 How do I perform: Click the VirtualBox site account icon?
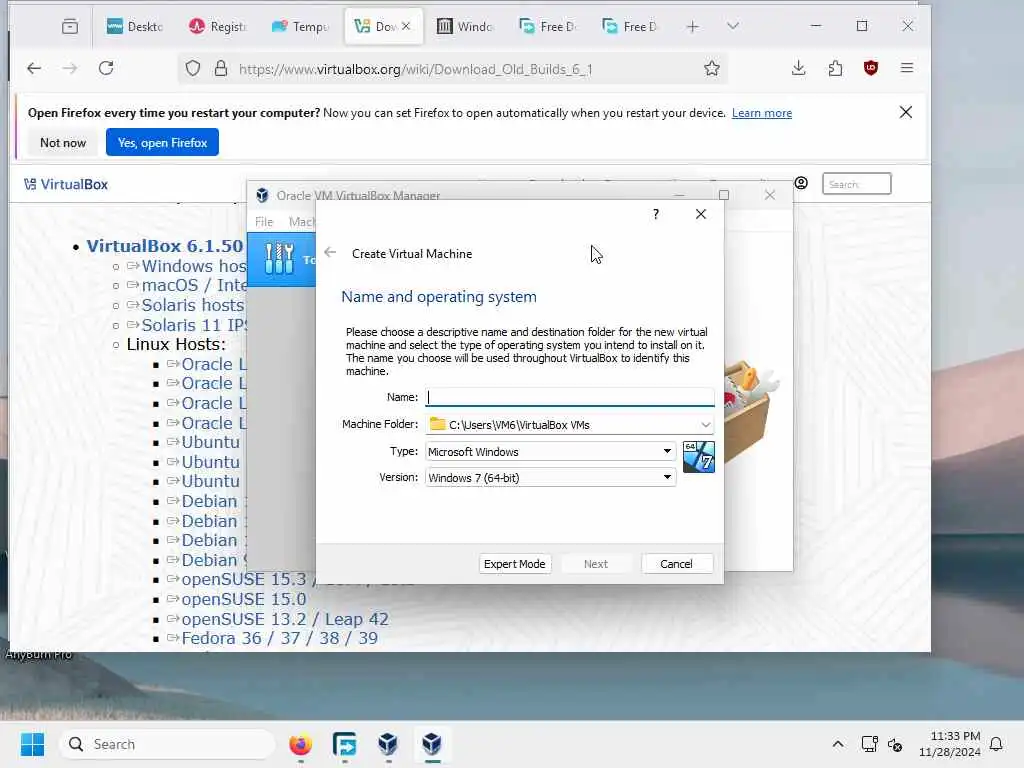(801, 184)
